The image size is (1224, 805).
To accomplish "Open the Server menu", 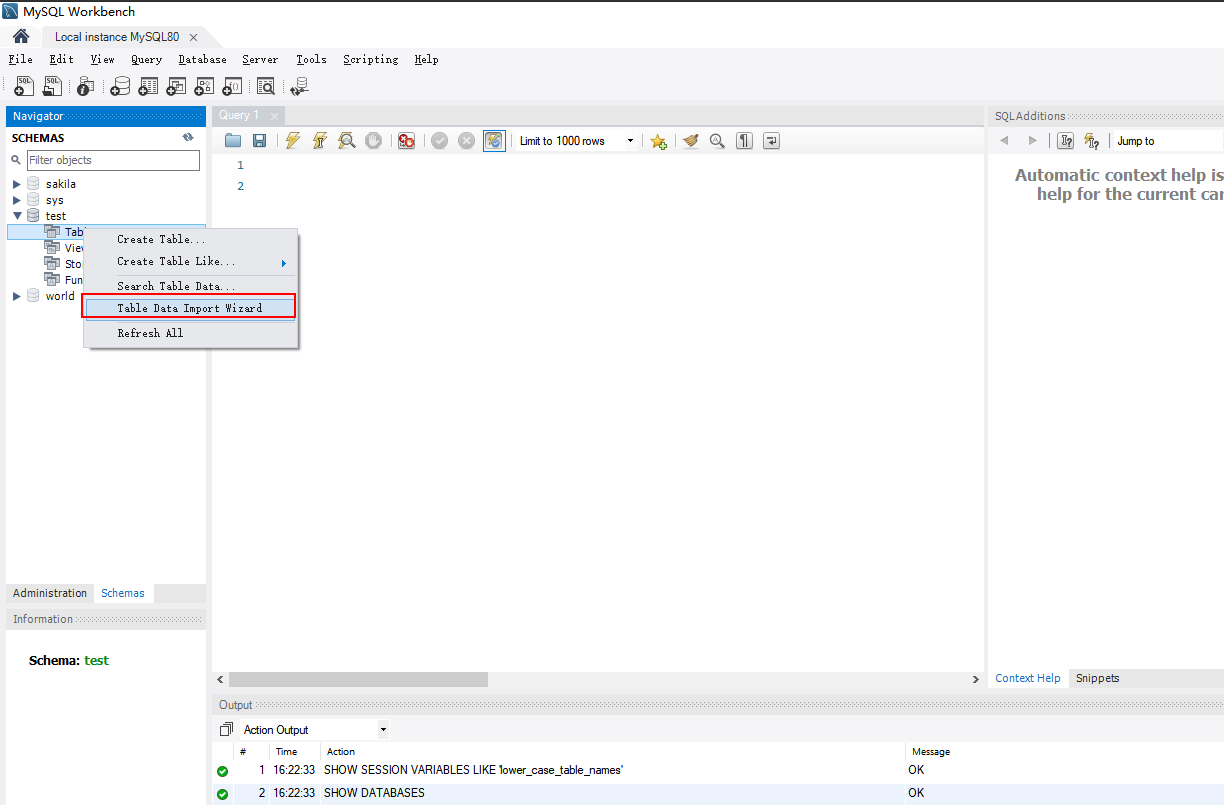I will (x=260, y=60).
